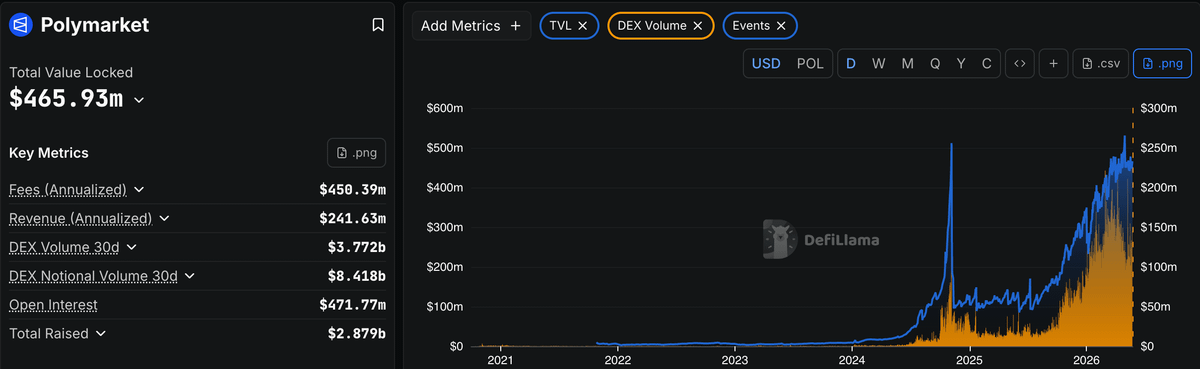The height and width of the screenshot is (369, 1200).
Task: Click the $241.63m revenue value
Action: [352, 218]
